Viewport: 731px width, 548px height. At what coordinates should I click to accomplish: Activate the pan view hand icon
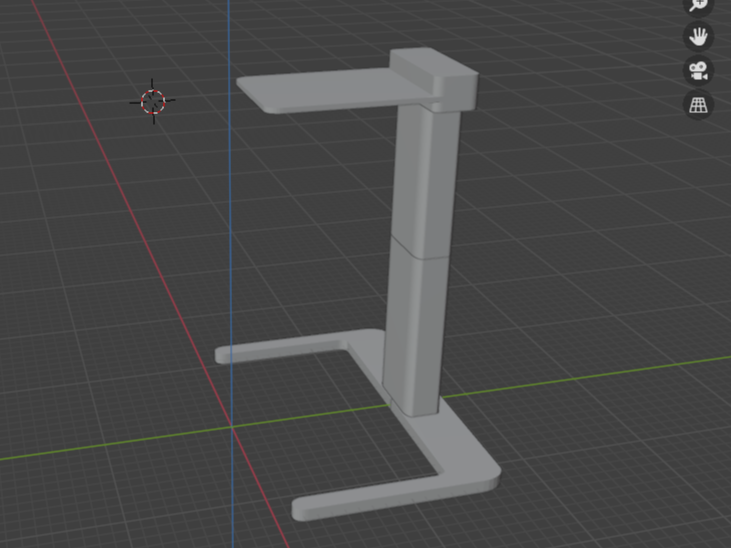pyautogui.click(x=698, y=36)
